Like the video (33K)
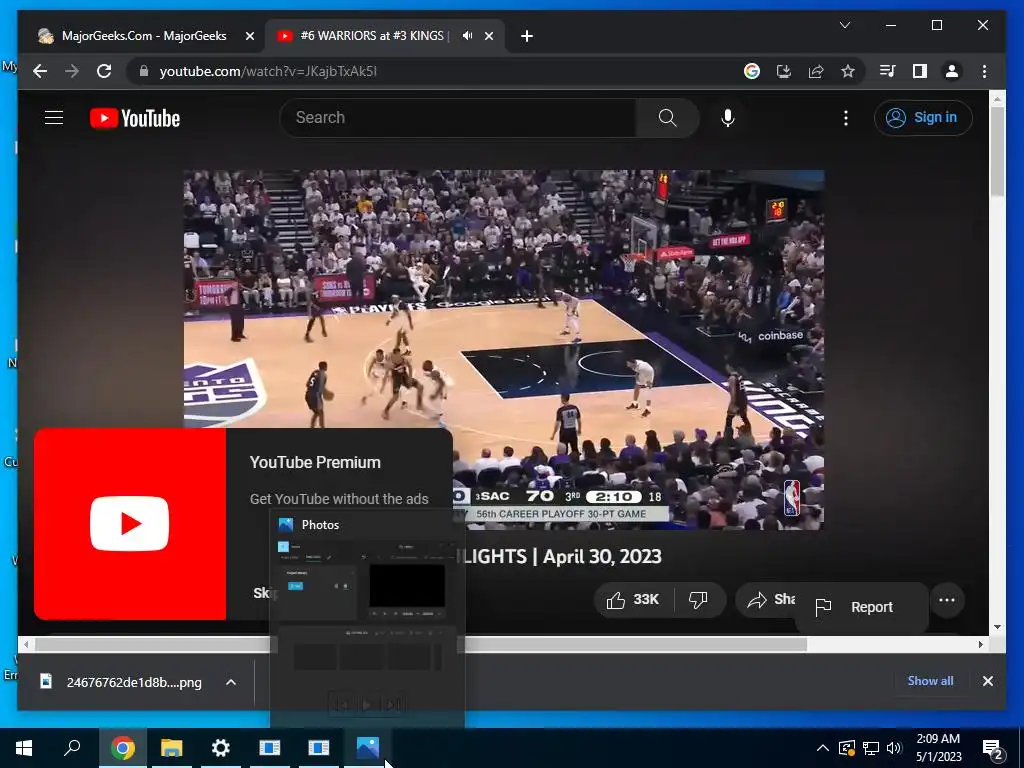The width and height of the screenshot is (1024, 768). 633,600
